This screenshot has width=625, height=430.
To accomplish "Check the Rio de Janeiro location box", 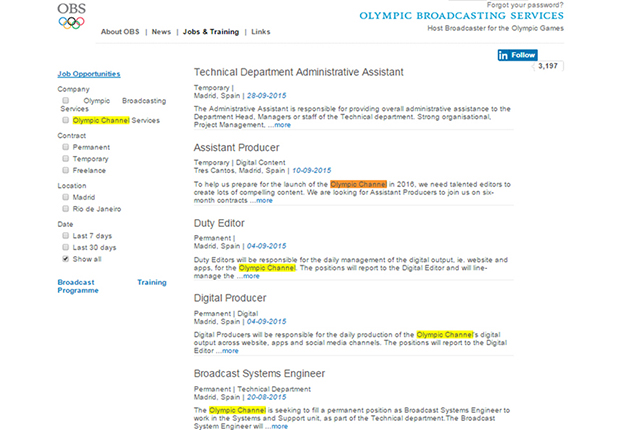I will click(66, 209).
